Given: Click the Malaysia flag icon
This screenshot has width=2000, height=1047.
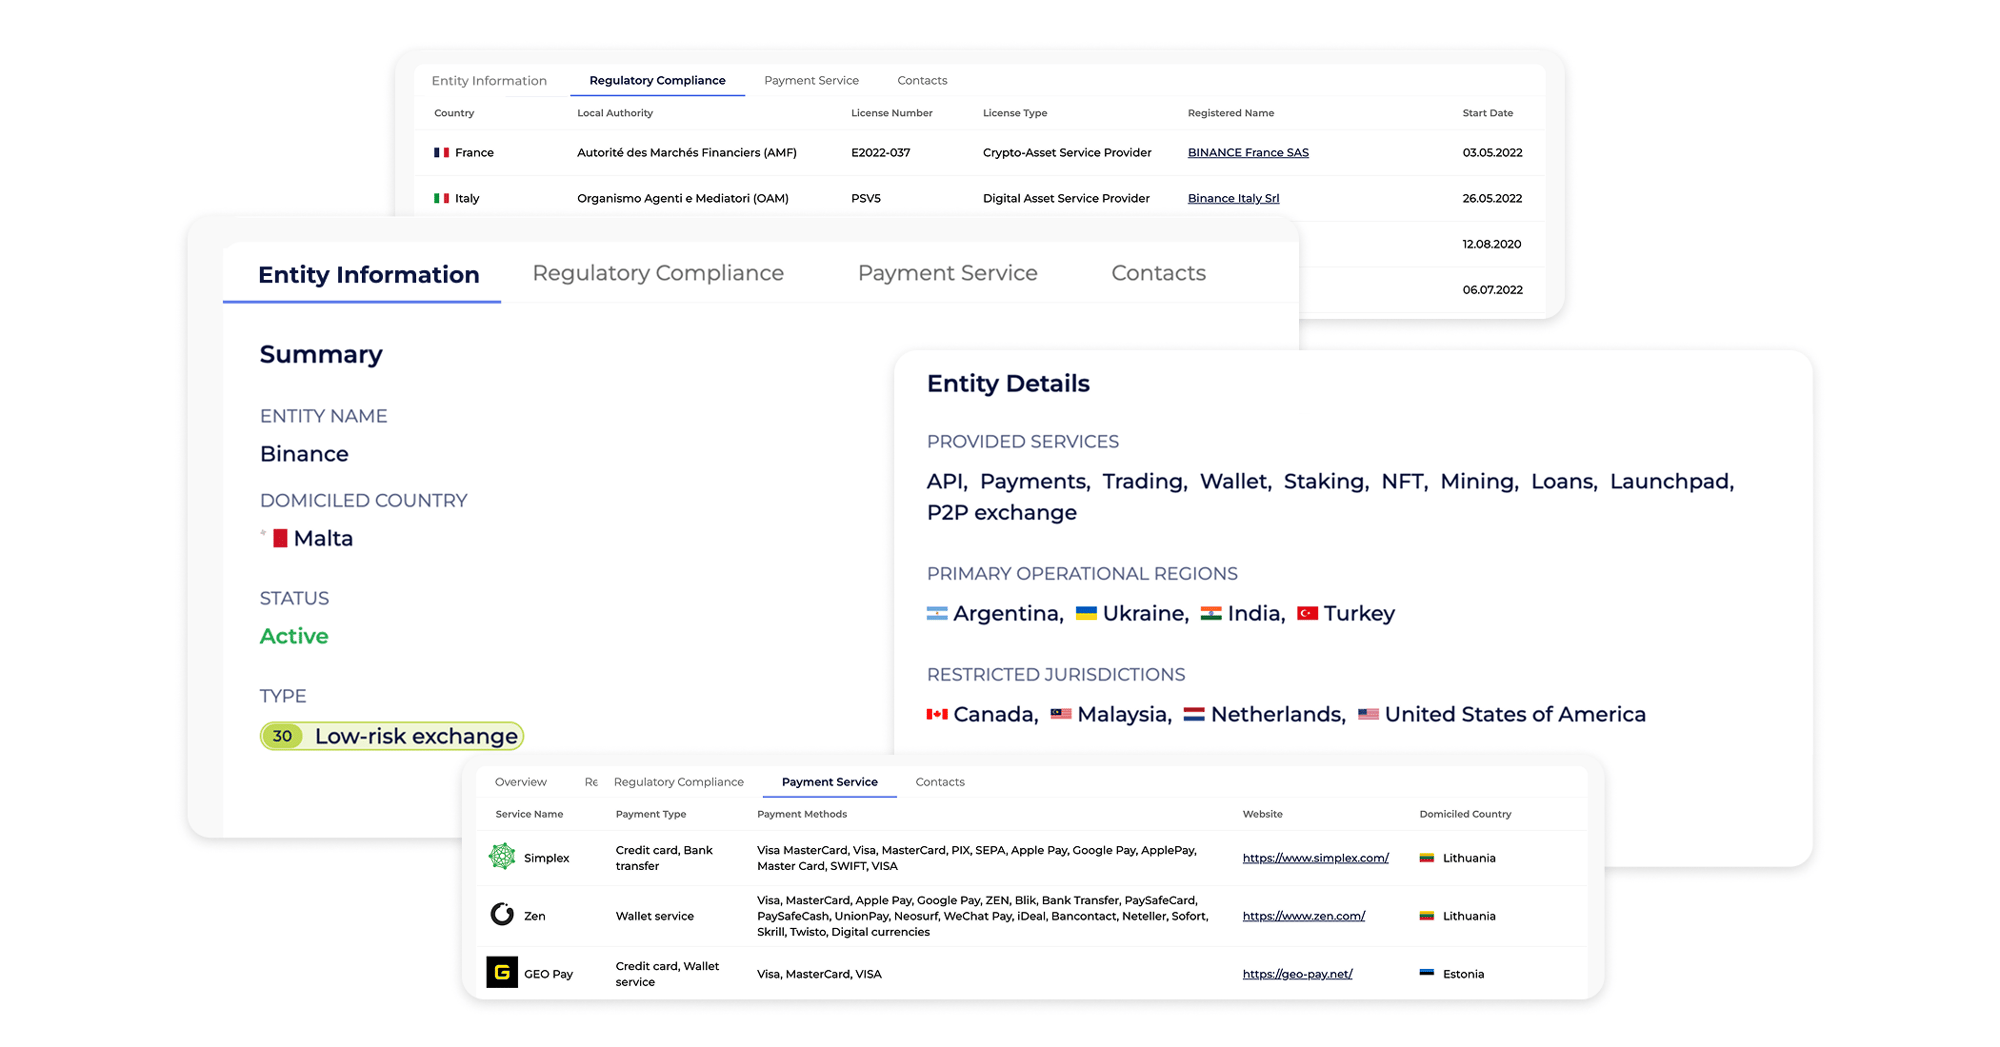Looking at the screenshot, I should click(x=1061, y=714).
